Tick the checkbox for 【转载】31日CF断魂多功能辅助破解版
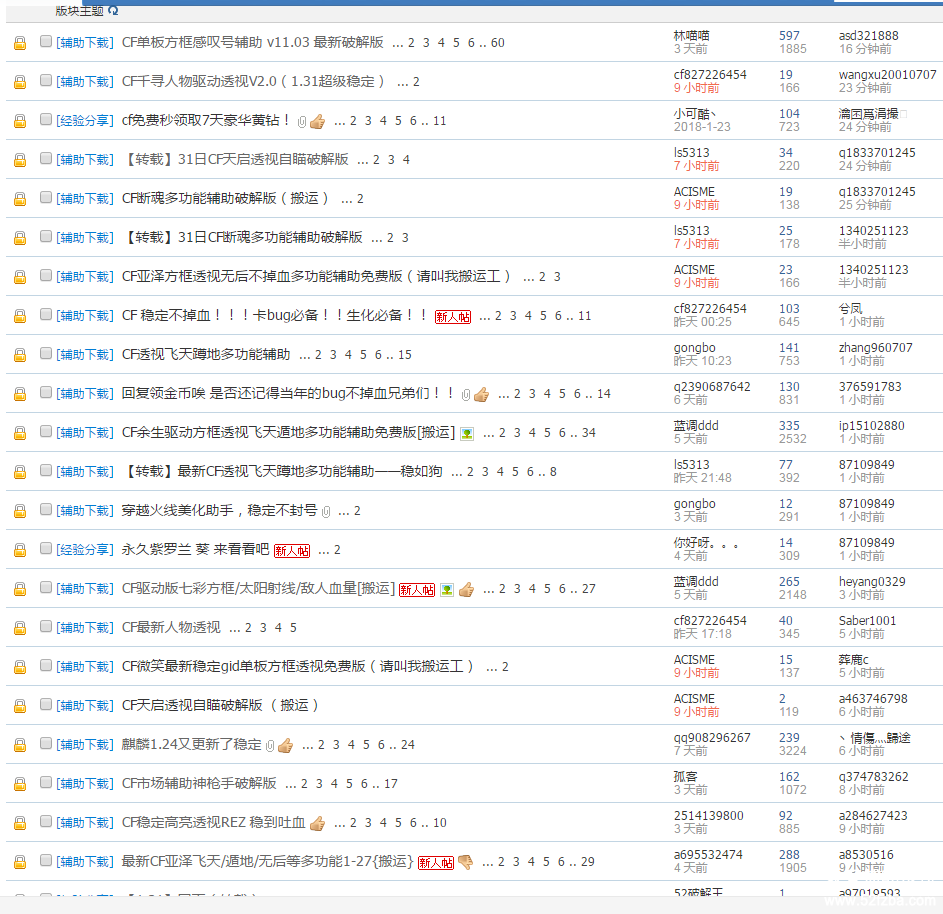943x914 pixels. (46, 236)
